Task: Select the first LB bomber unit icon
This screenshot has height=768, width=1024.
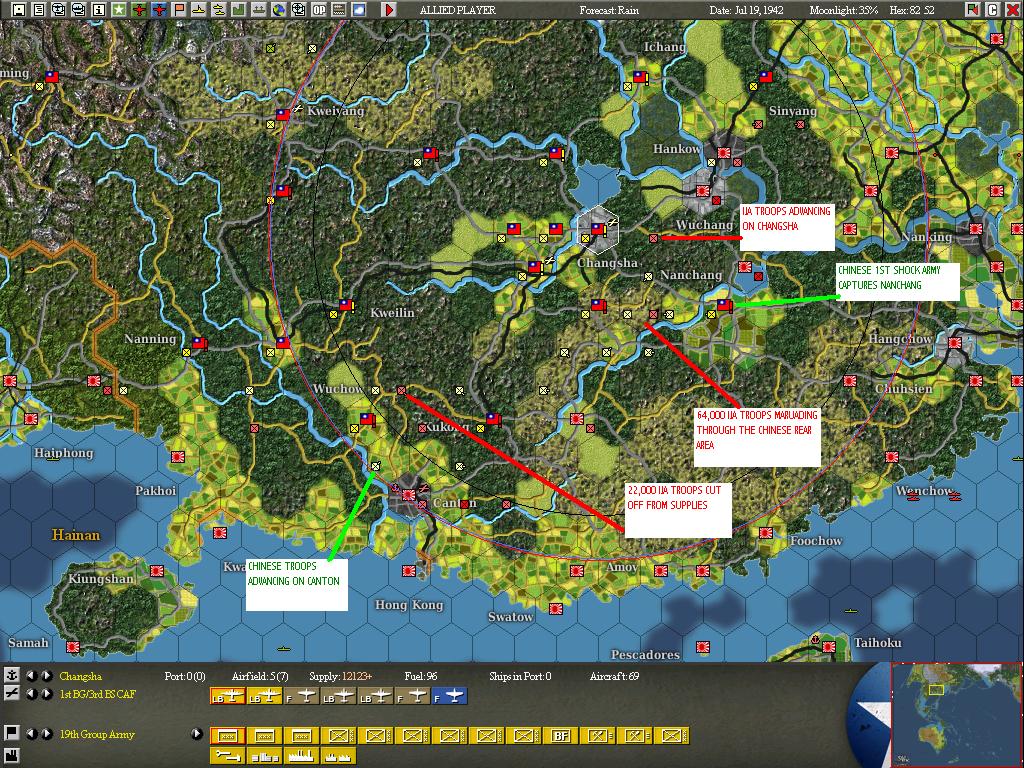Action: (227, 696)
